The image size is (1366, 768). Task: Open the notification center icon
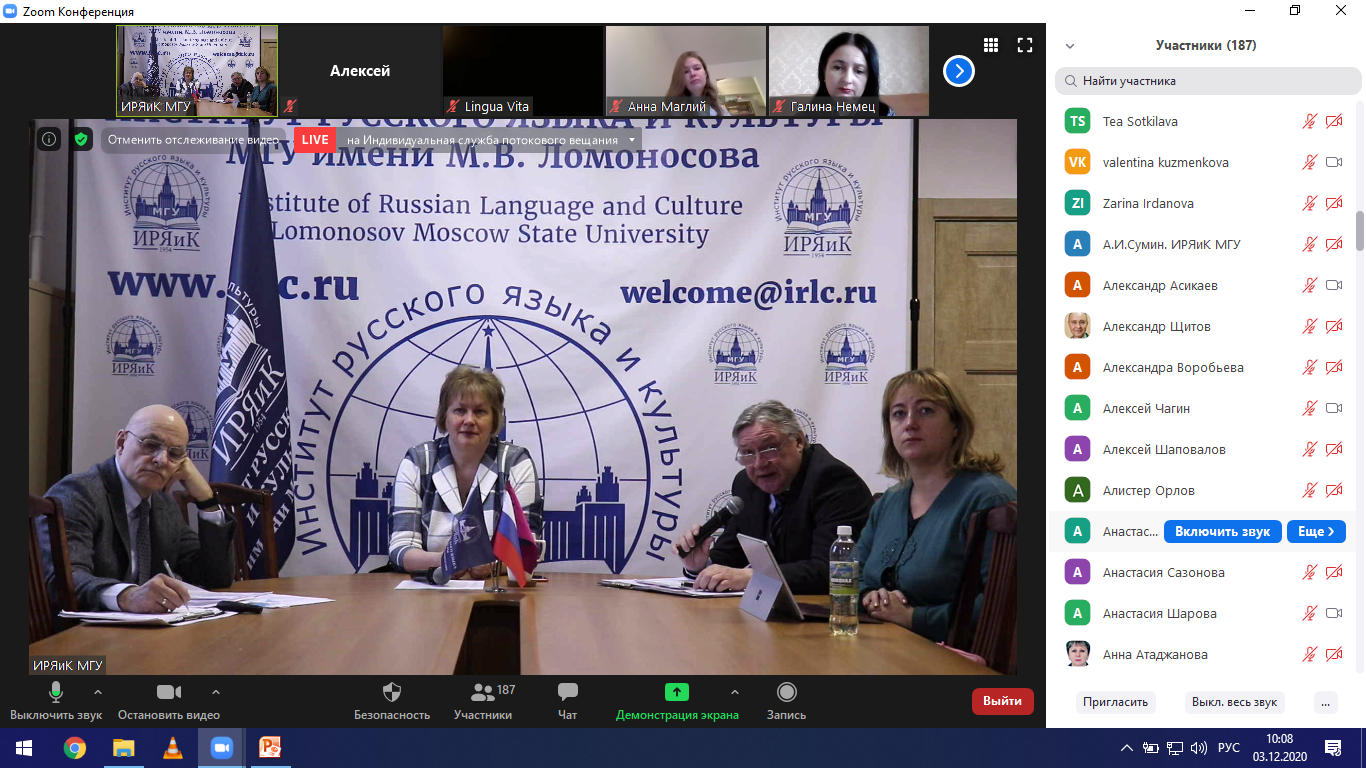[1333, 748]
